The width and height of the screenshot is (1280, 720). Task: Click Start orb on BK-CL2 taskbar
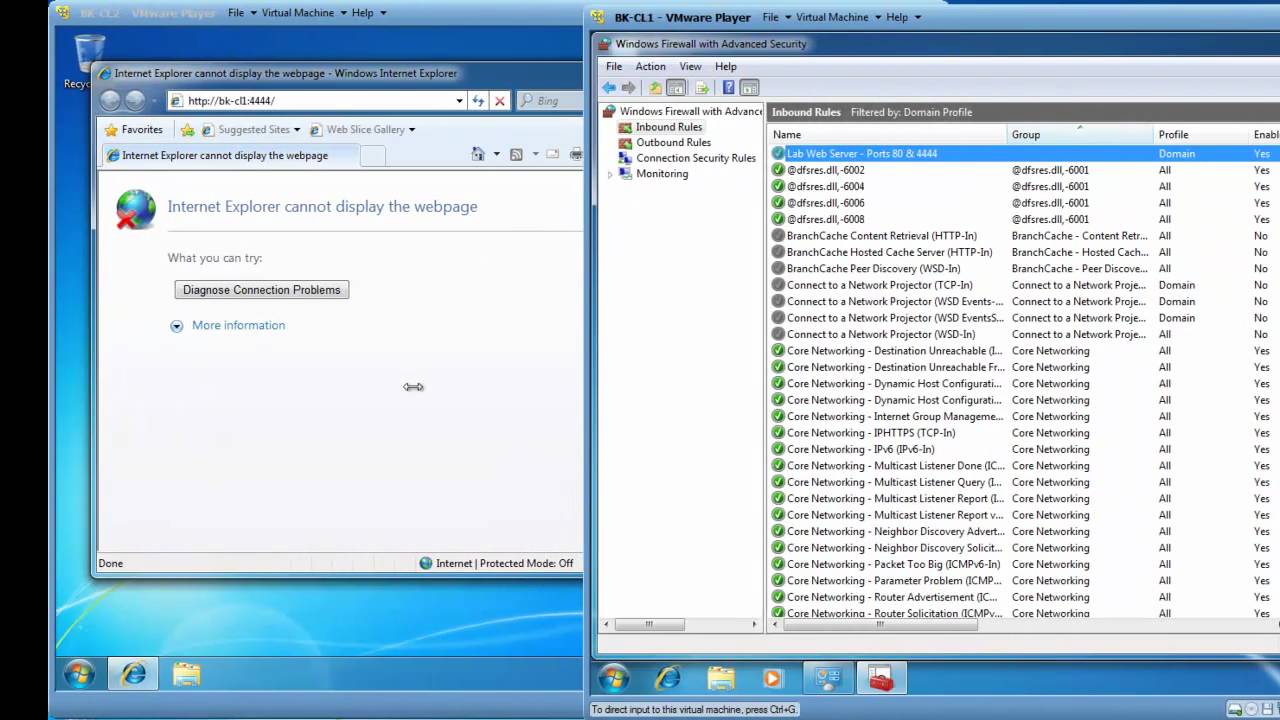pyautogui.click(x=80, y=674)
